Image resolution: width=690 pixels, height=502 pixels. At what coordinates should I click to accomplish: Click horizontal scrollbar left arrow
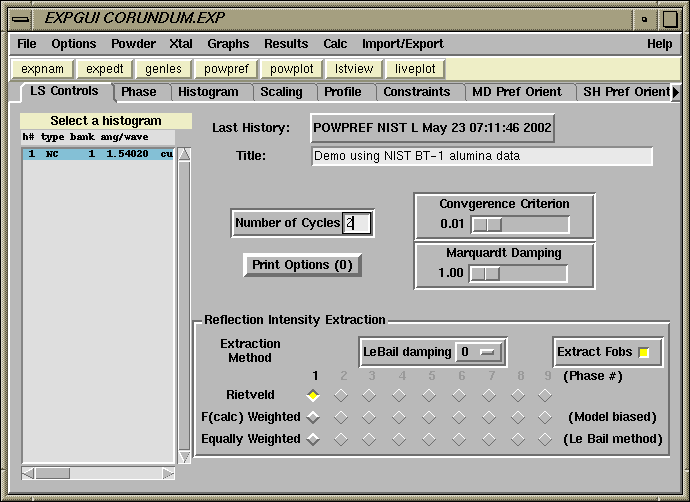(x=28, y=473)
